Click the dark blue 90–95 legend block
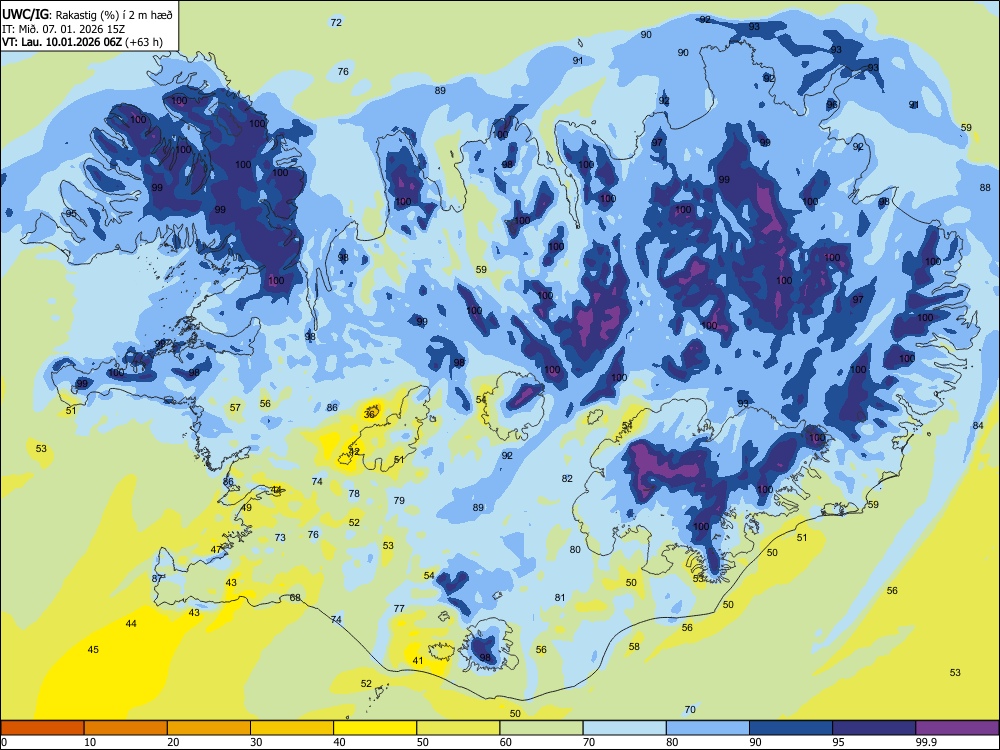The height and width of the screenshot is (750, 1000). (x=791, y=728)
